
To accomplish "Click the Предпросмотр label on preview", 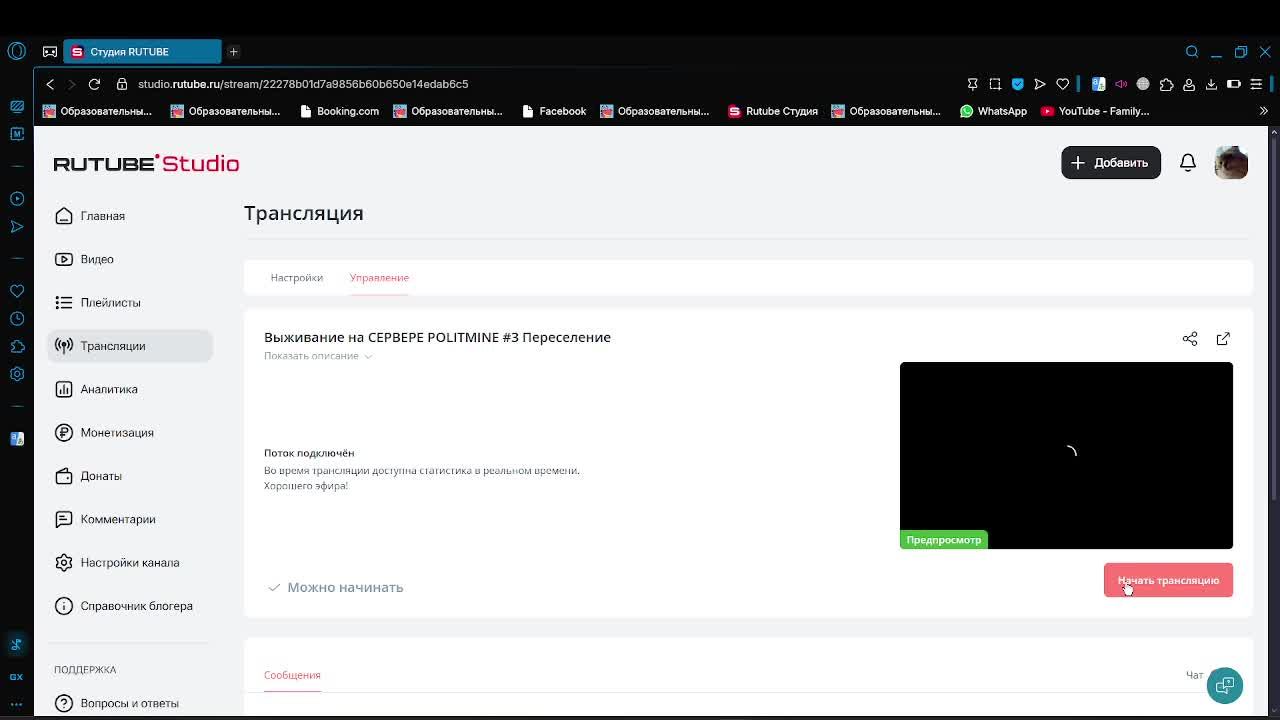I will (x=944, y=540).
